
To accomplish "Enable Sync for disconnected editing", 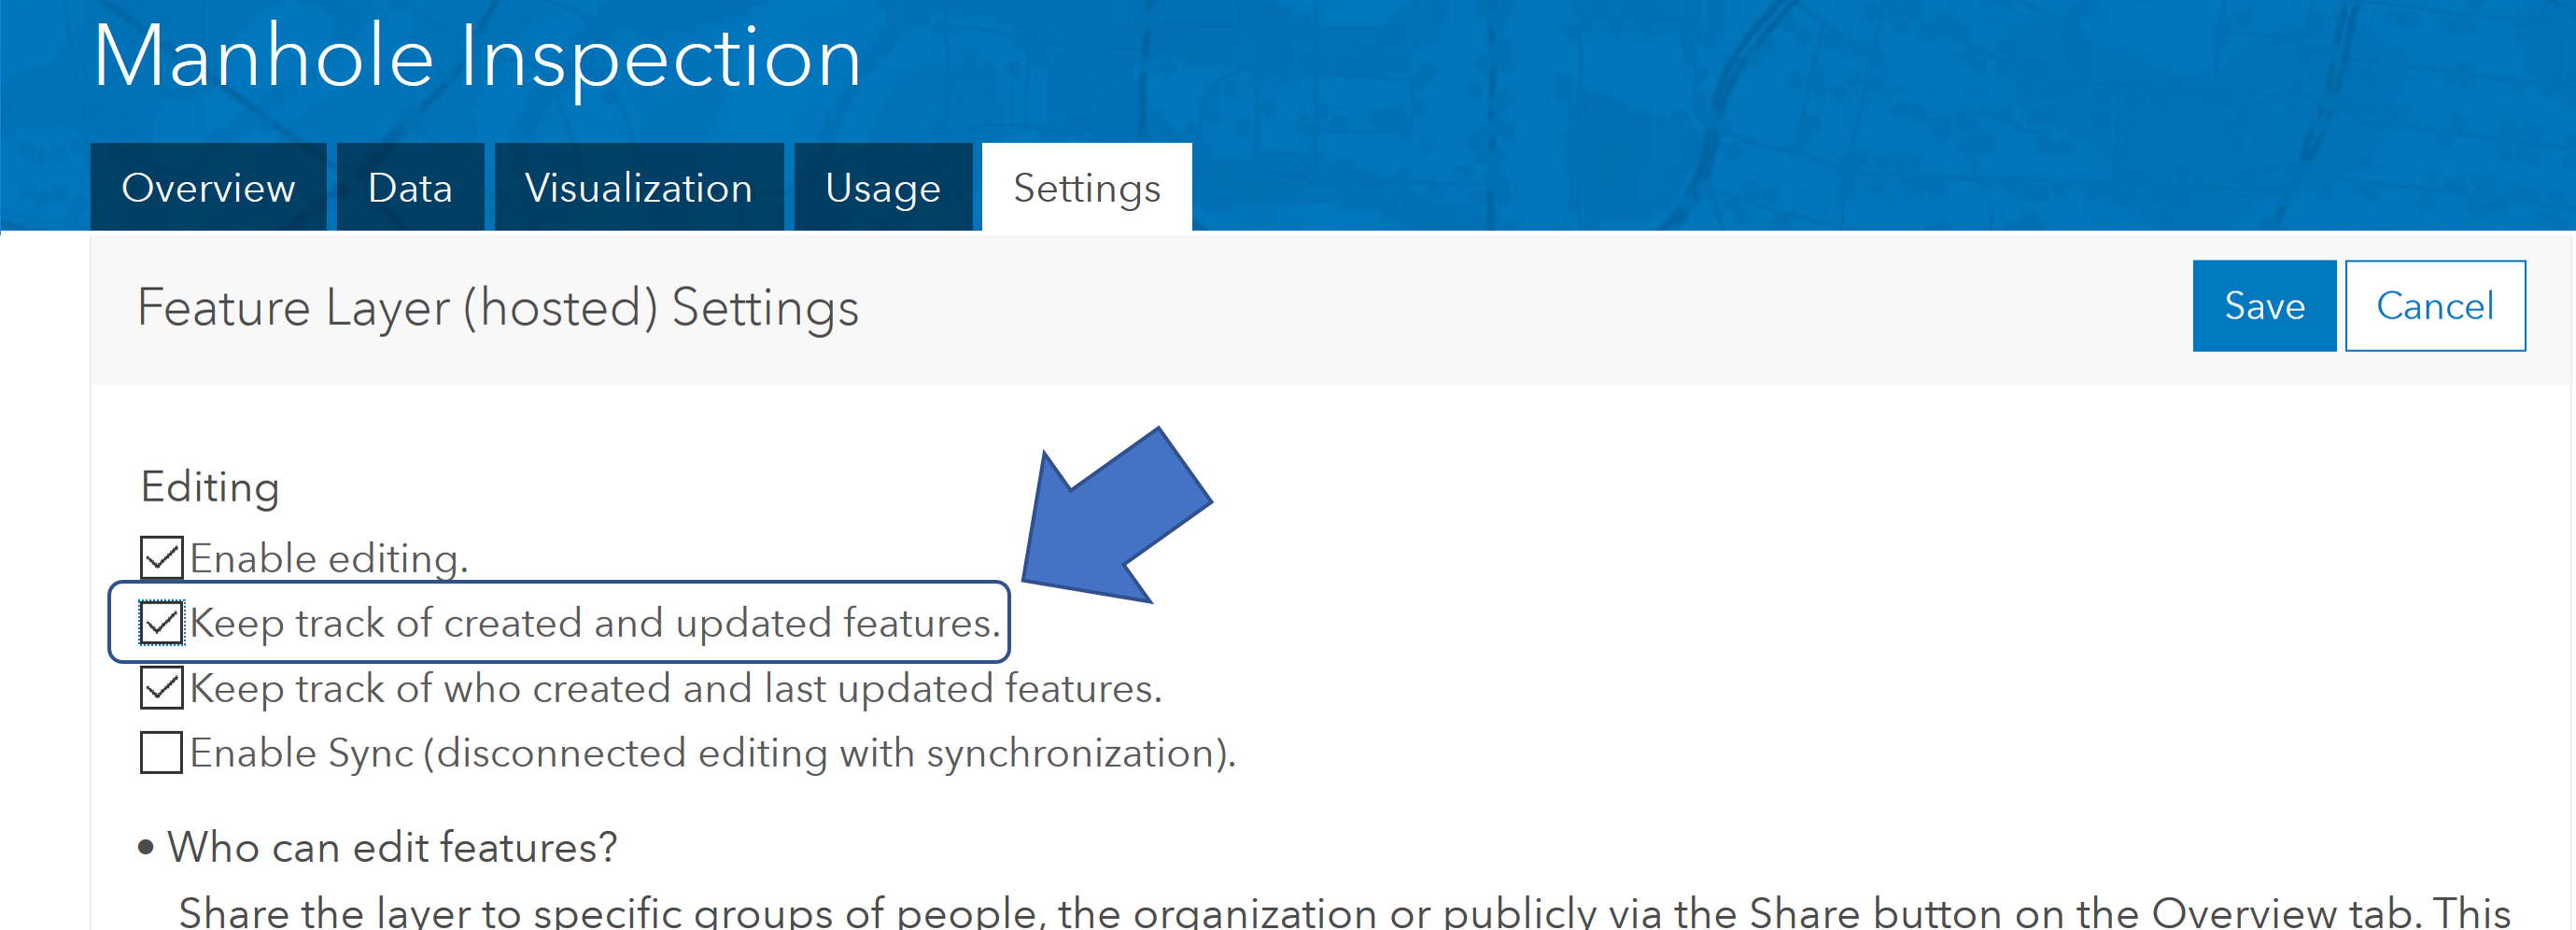I will point(161,753).
